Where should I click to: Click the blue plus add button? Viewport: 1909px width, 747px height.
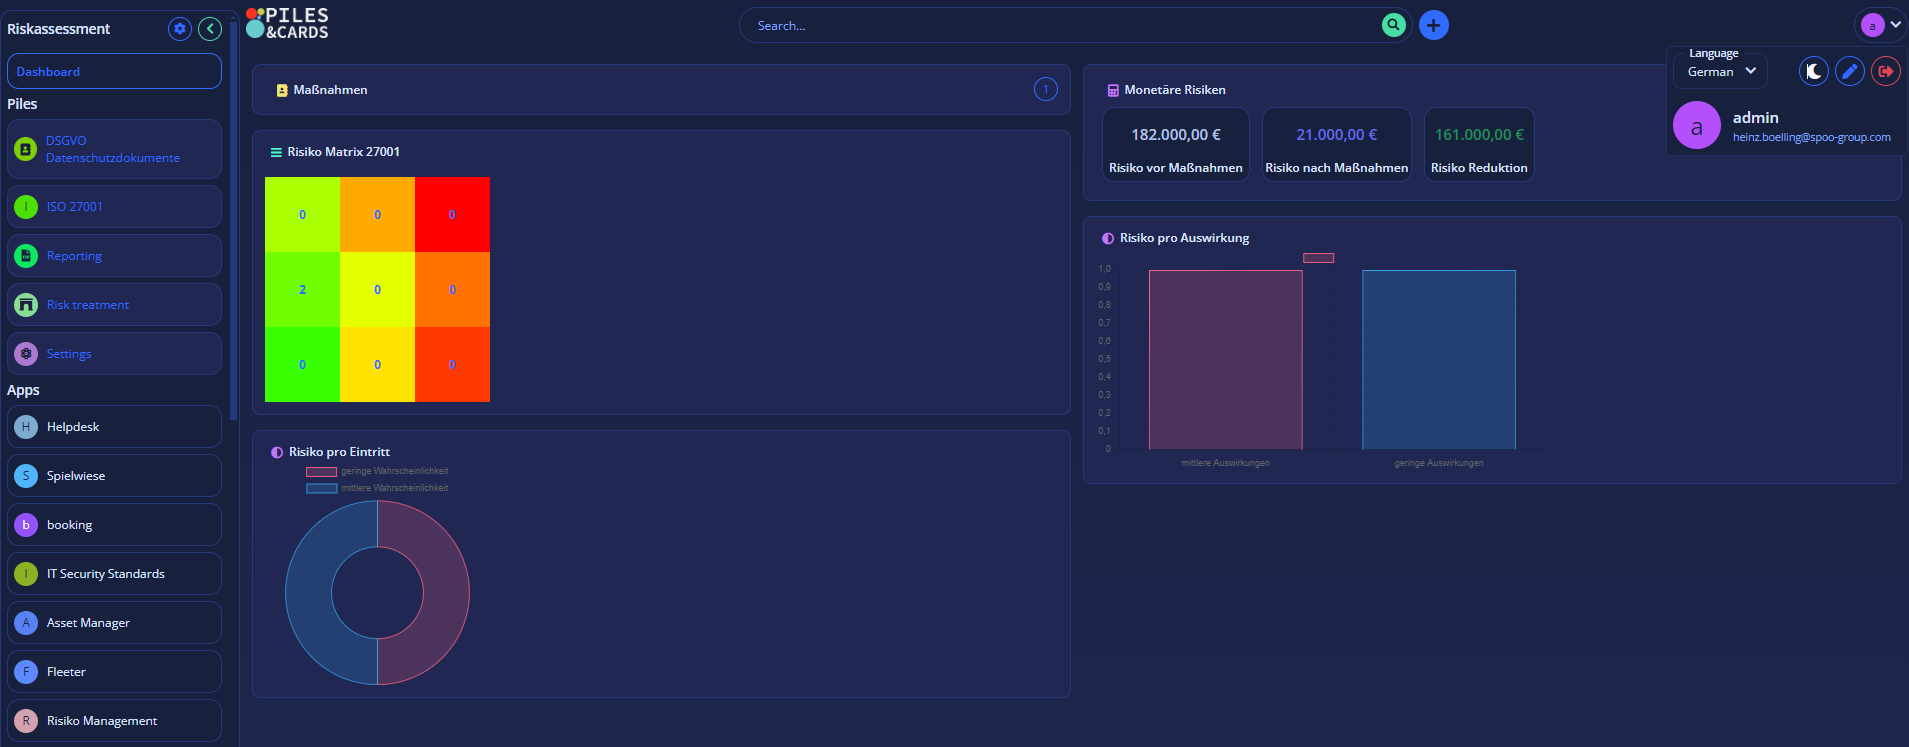pos(1433,25)
